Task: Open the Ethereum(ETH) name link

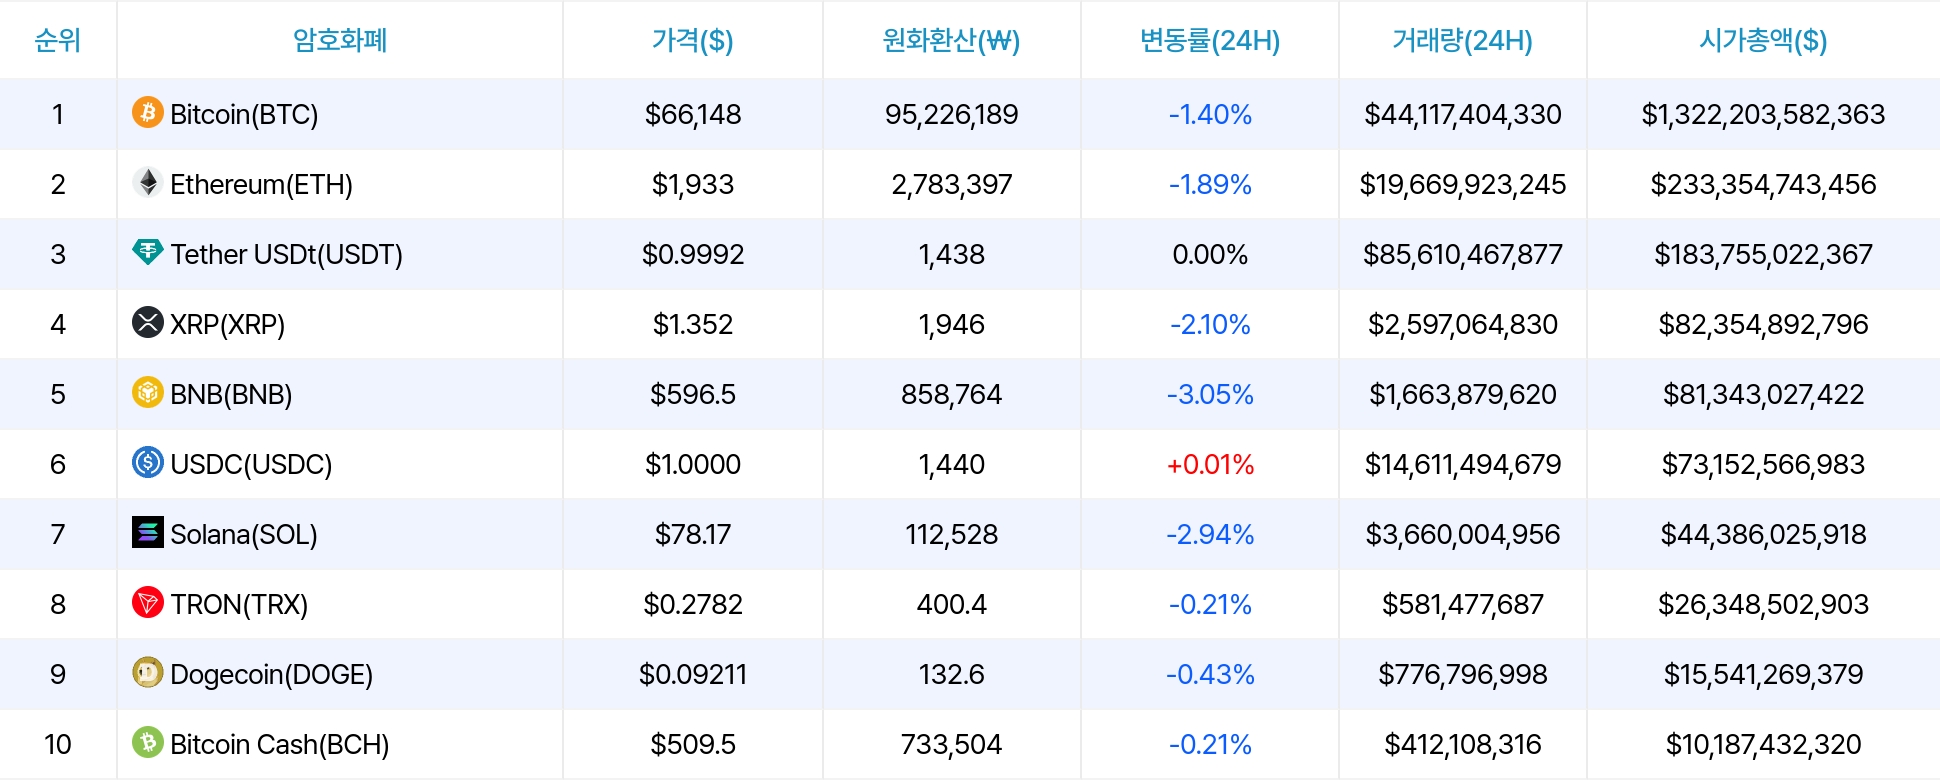Action: 261,184
